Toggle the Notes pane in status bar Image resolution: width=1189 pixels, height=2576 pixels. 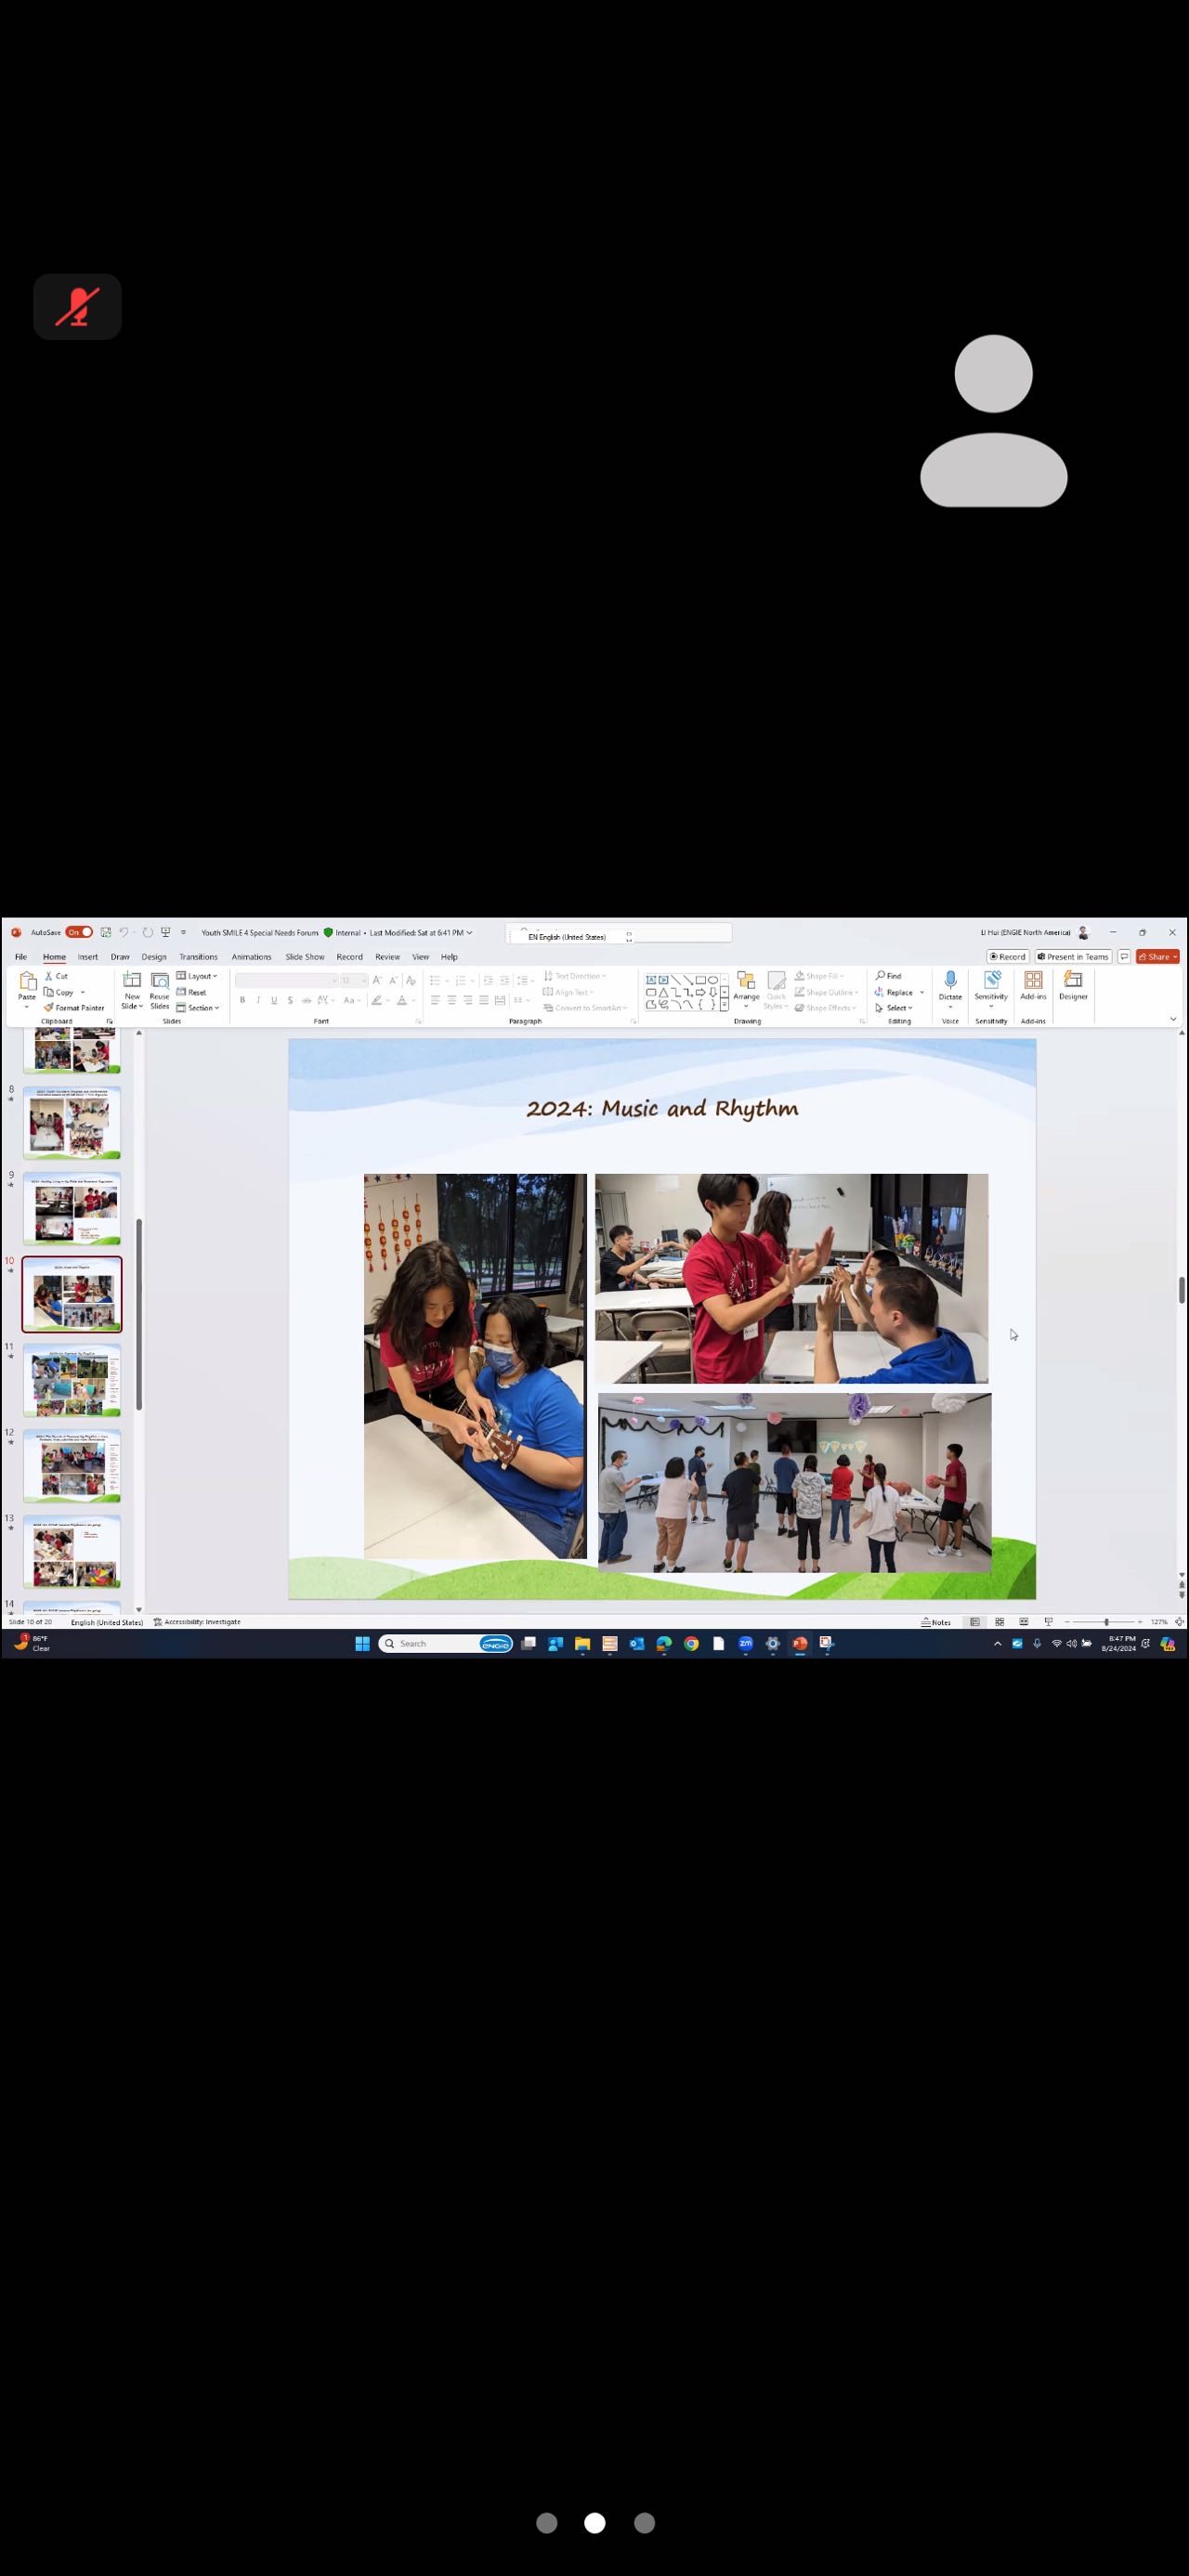pyautogui.click(x=936, y=1622)
